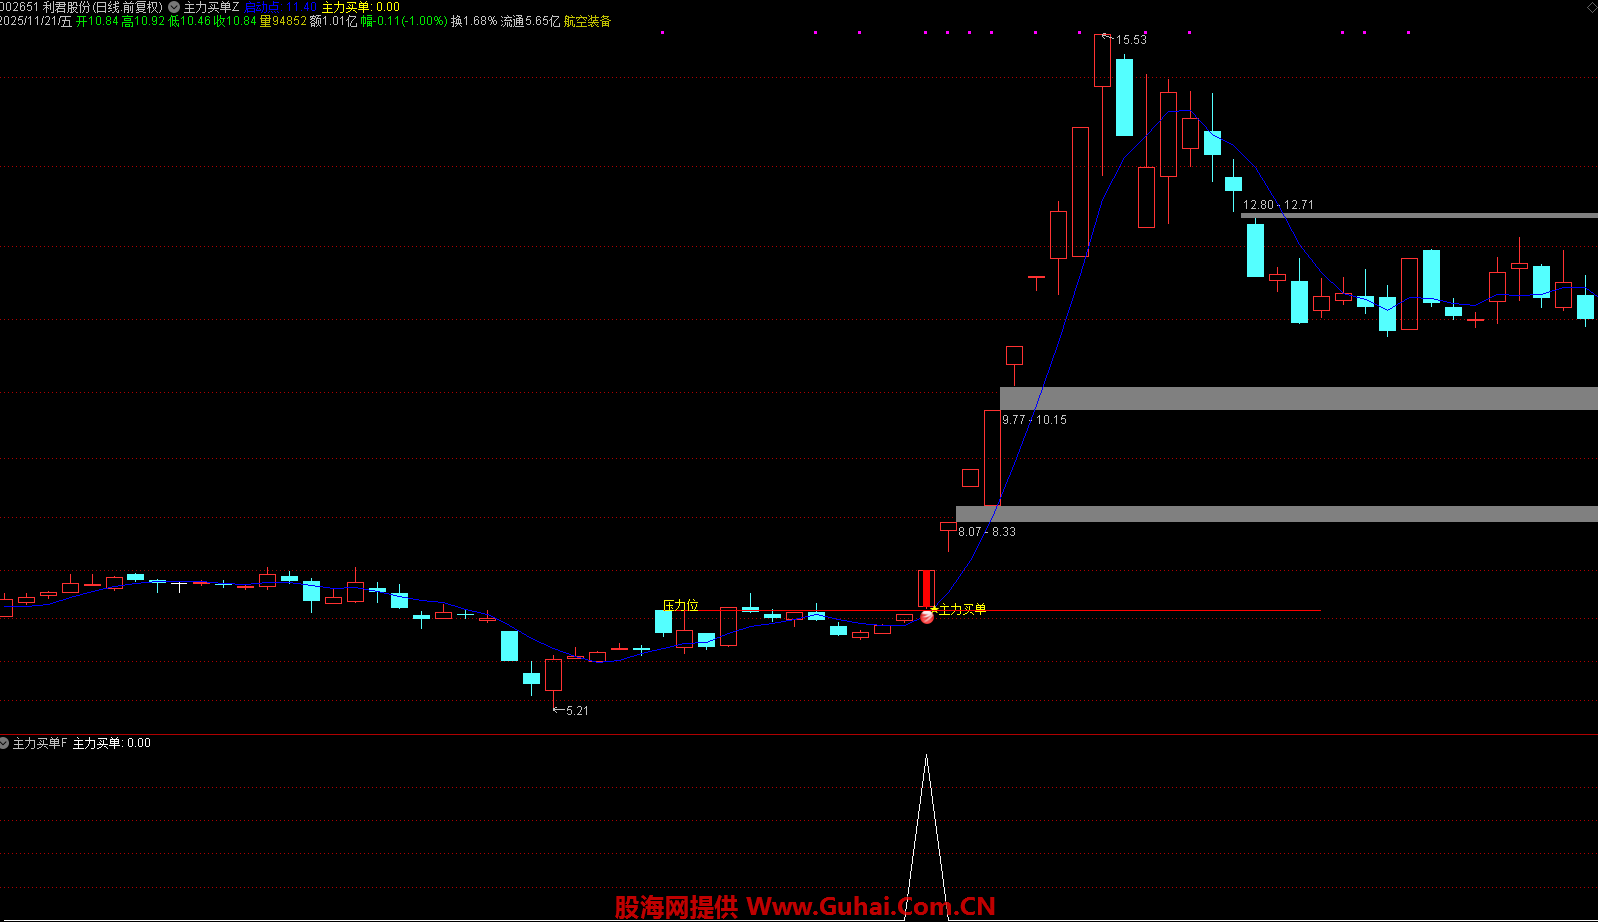Click the 主力买单F indicator name label
The image size is (1598, 922).
(x=40, y=743)
